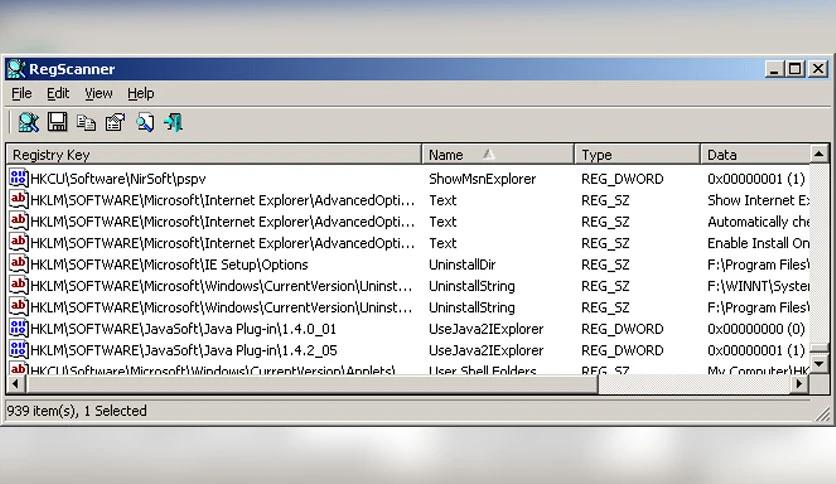
Task: Click the REG_DWORD type of ShowMsnExplorer row
Action: point(622,179)
